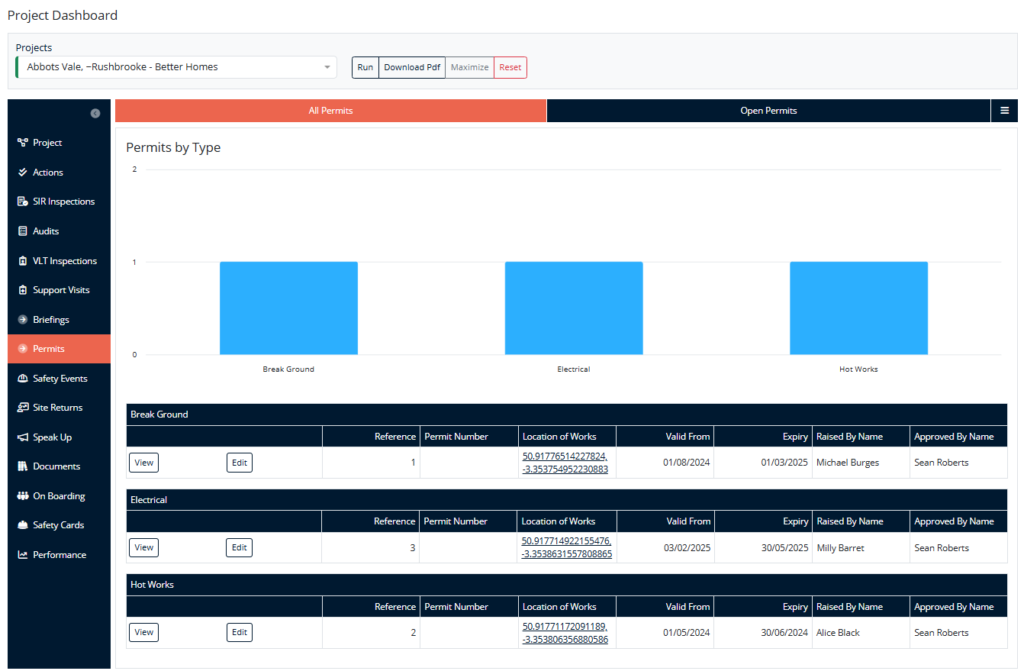View the Electrical permit row
The width and height of the screenshot is (1024, 671).
coord(144,548)
